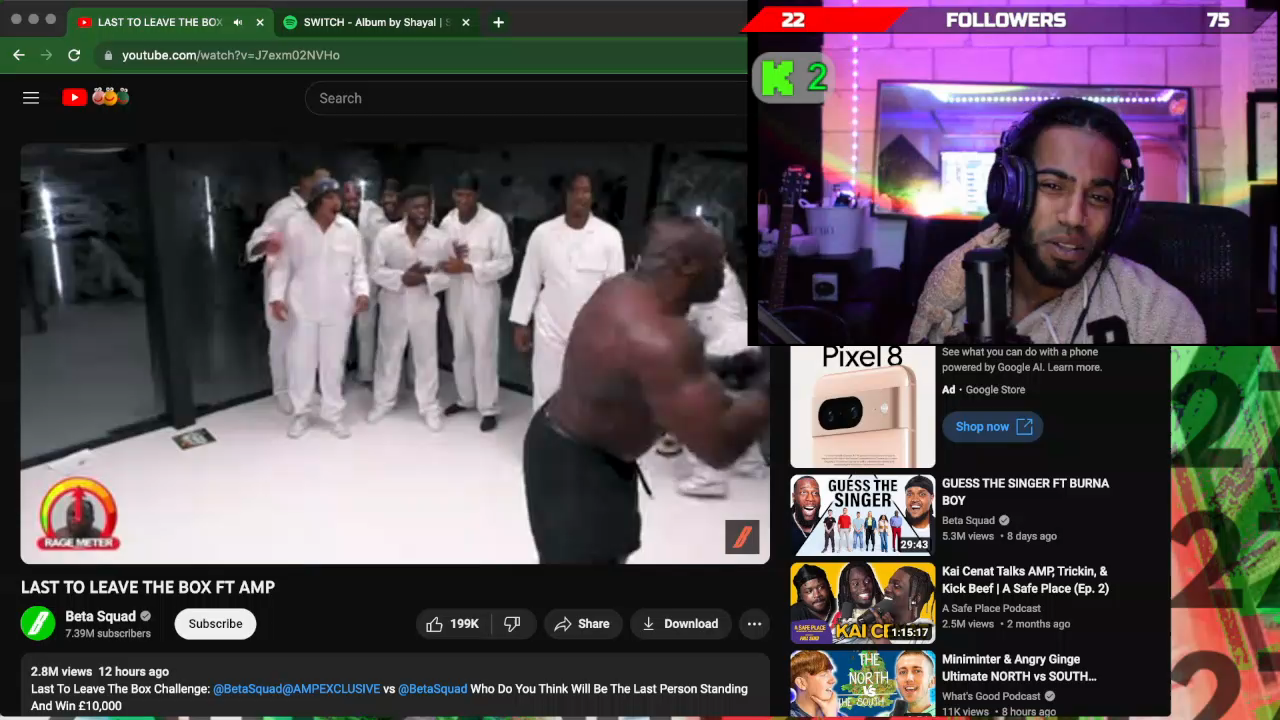1280x720 pixels.
Task: Open GUESS THE SINGER video thumbnail
Action: tap(863, 515)
